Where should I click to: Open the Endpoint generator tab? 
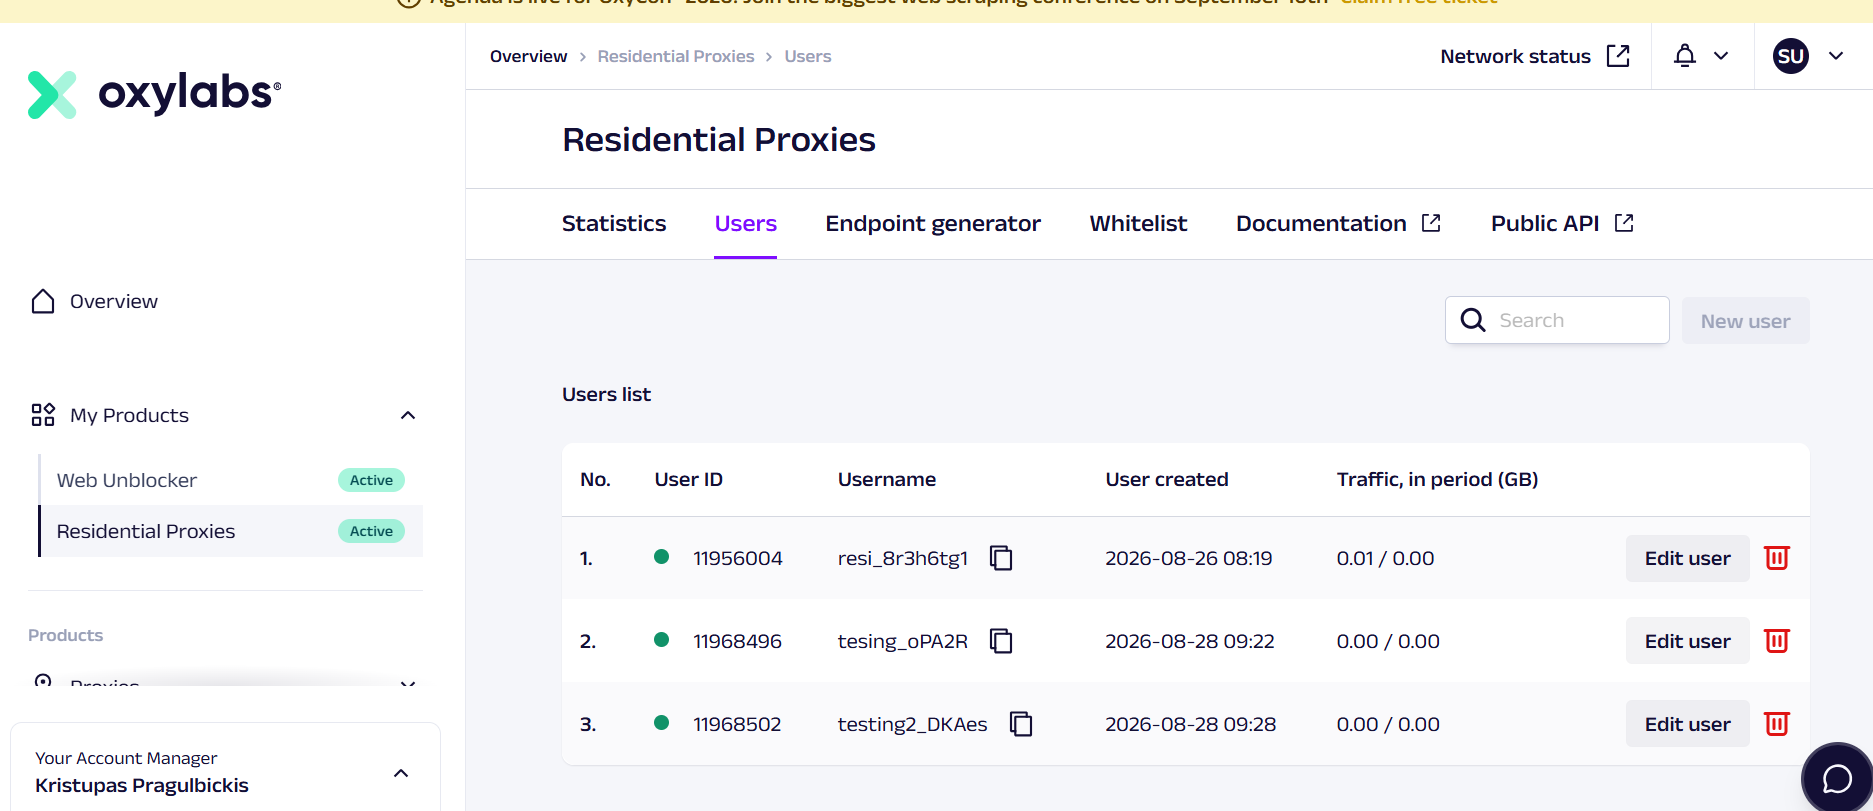(933, 223)
